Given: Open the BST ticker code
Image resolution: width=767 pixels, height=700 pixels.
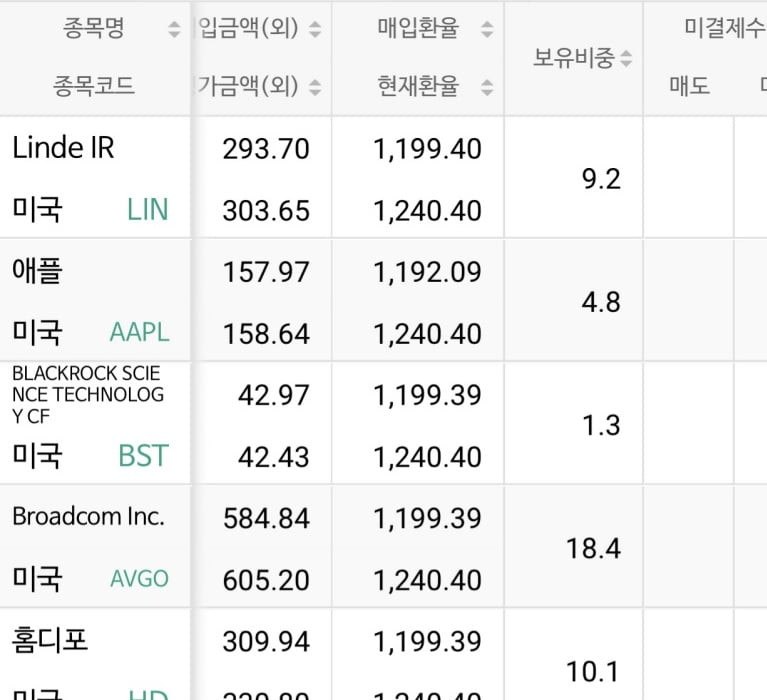Looking at the screenshot, I should pyautogui.click(x=143, y=456).
